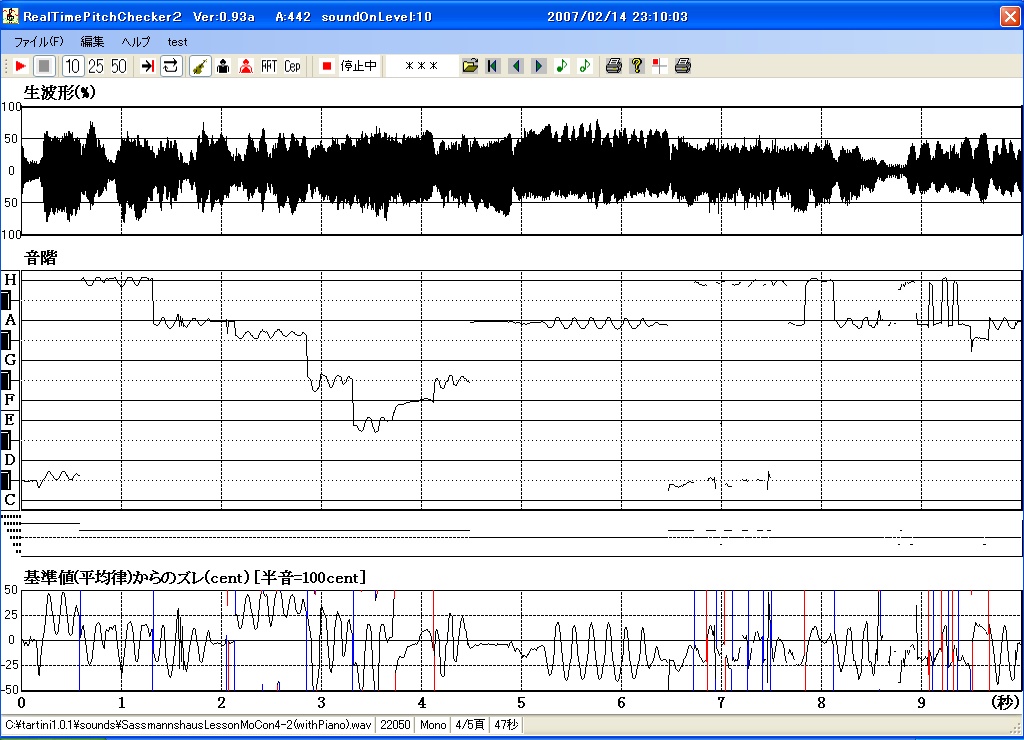
Task: Open the ファイル(F) menu
Action: pyautogui.click(x=39, y=42)
